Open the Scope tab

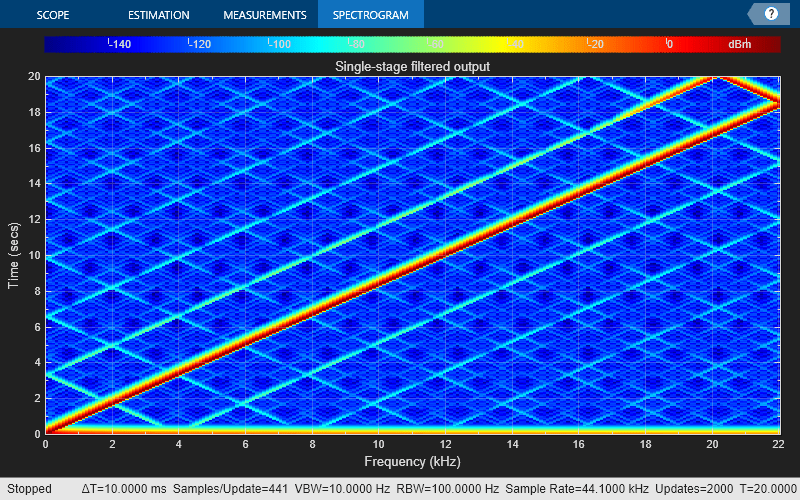coord(55,15)
